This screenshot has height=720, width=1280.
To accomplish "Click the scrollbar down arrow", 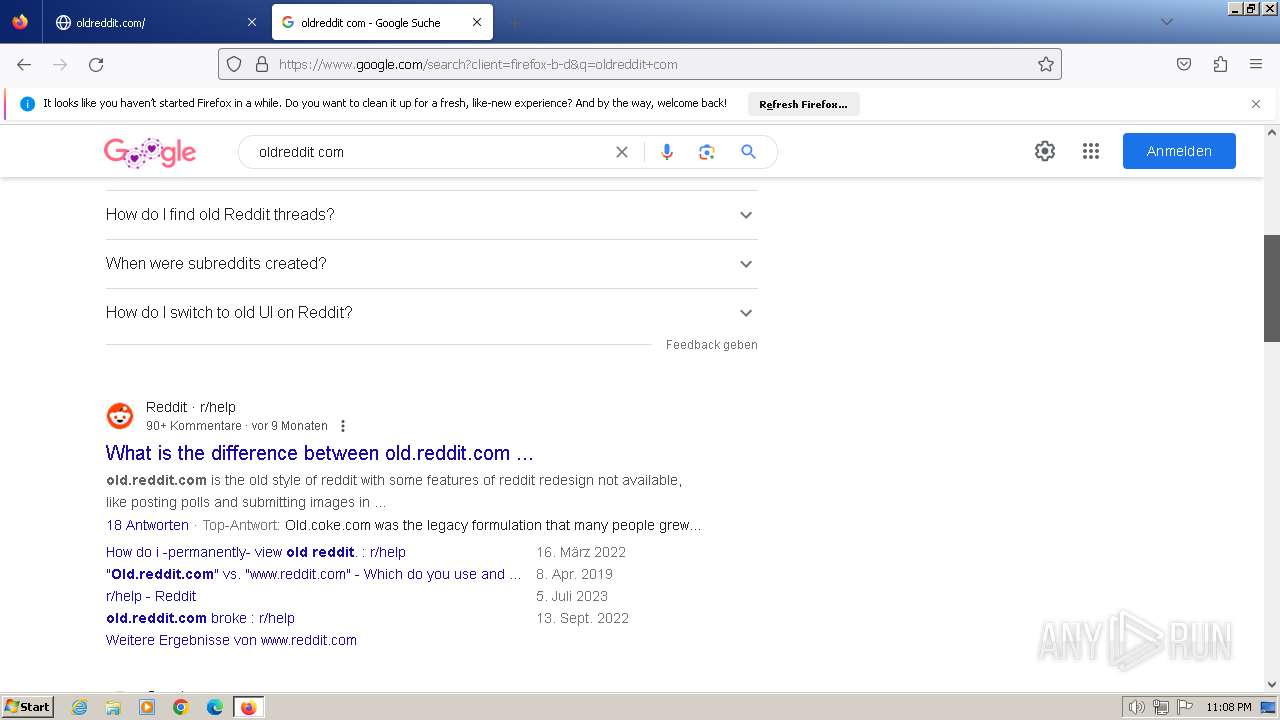I will tap(1272, 684).
